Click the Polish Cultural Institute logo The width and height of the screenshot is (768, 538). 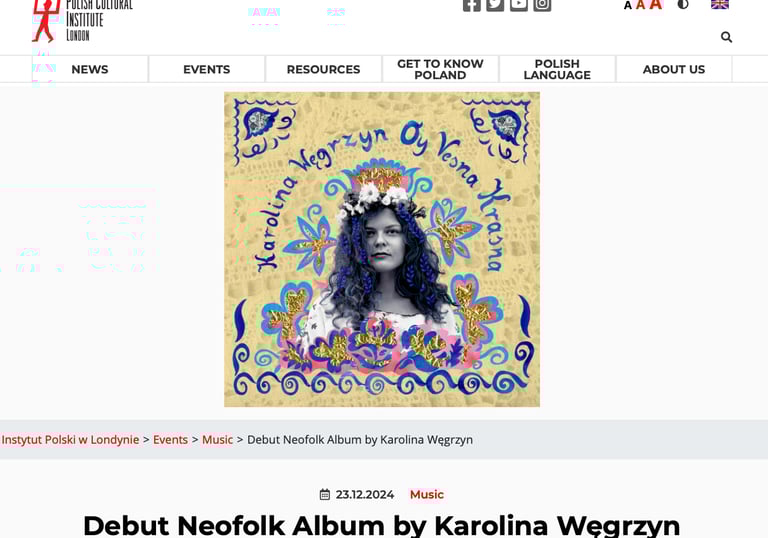click(x=82, y=21)
